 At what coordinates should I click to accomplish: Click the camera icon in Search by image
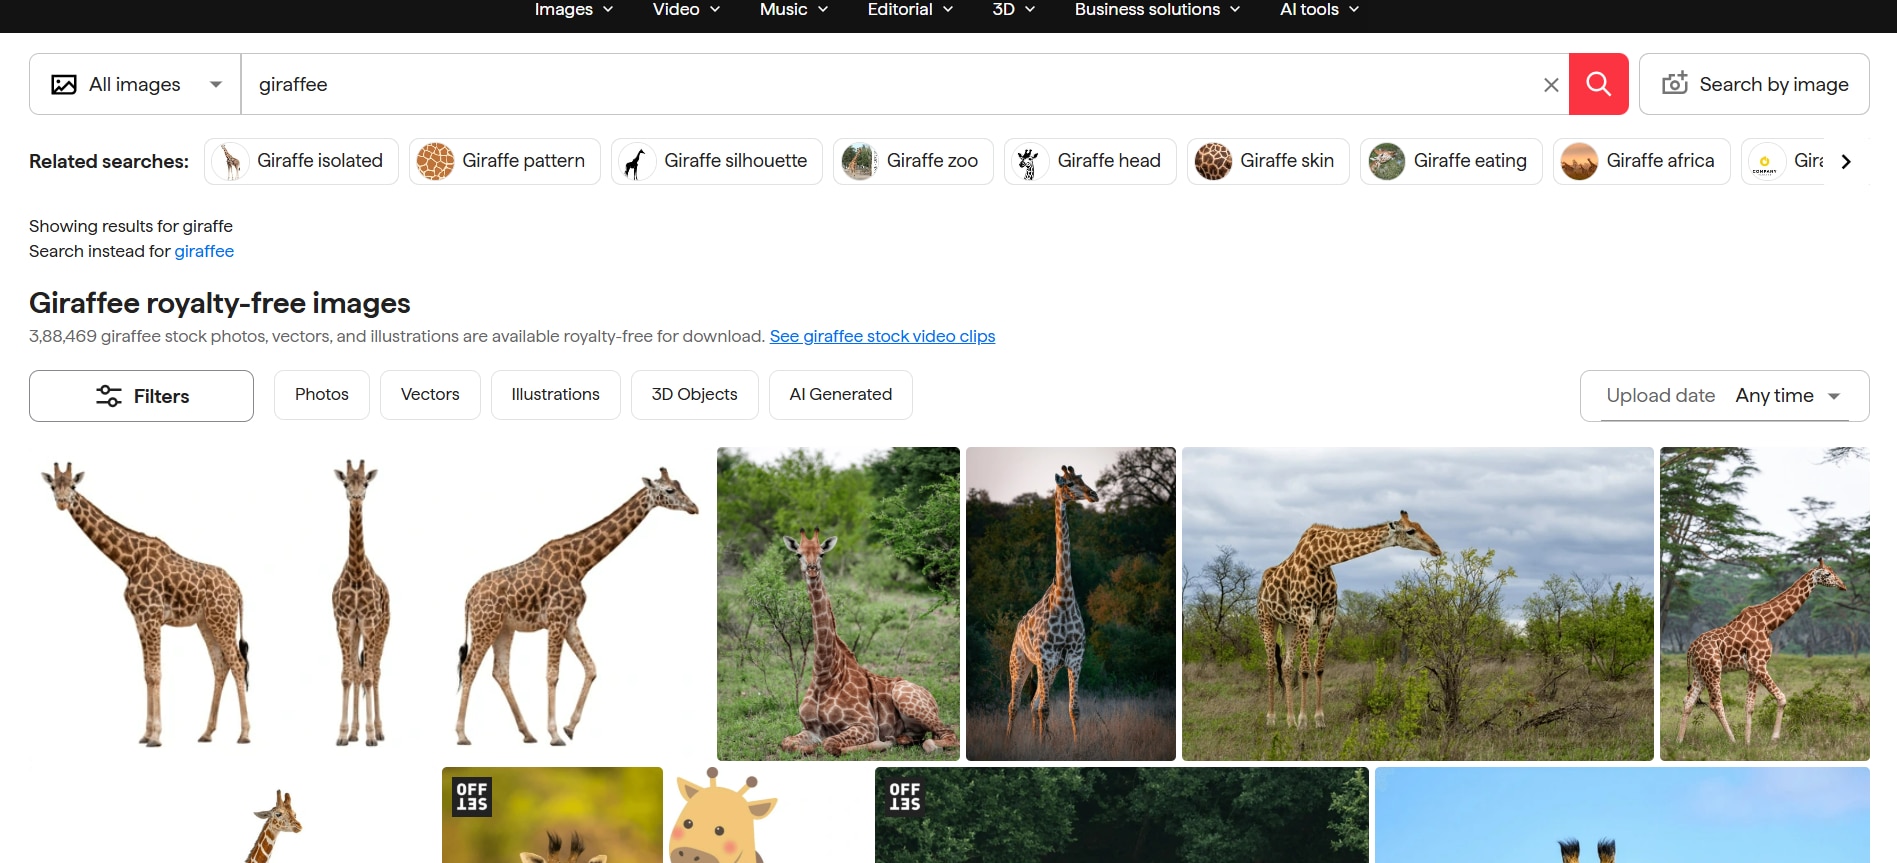pyautogui.click(x=1675, y=83)
